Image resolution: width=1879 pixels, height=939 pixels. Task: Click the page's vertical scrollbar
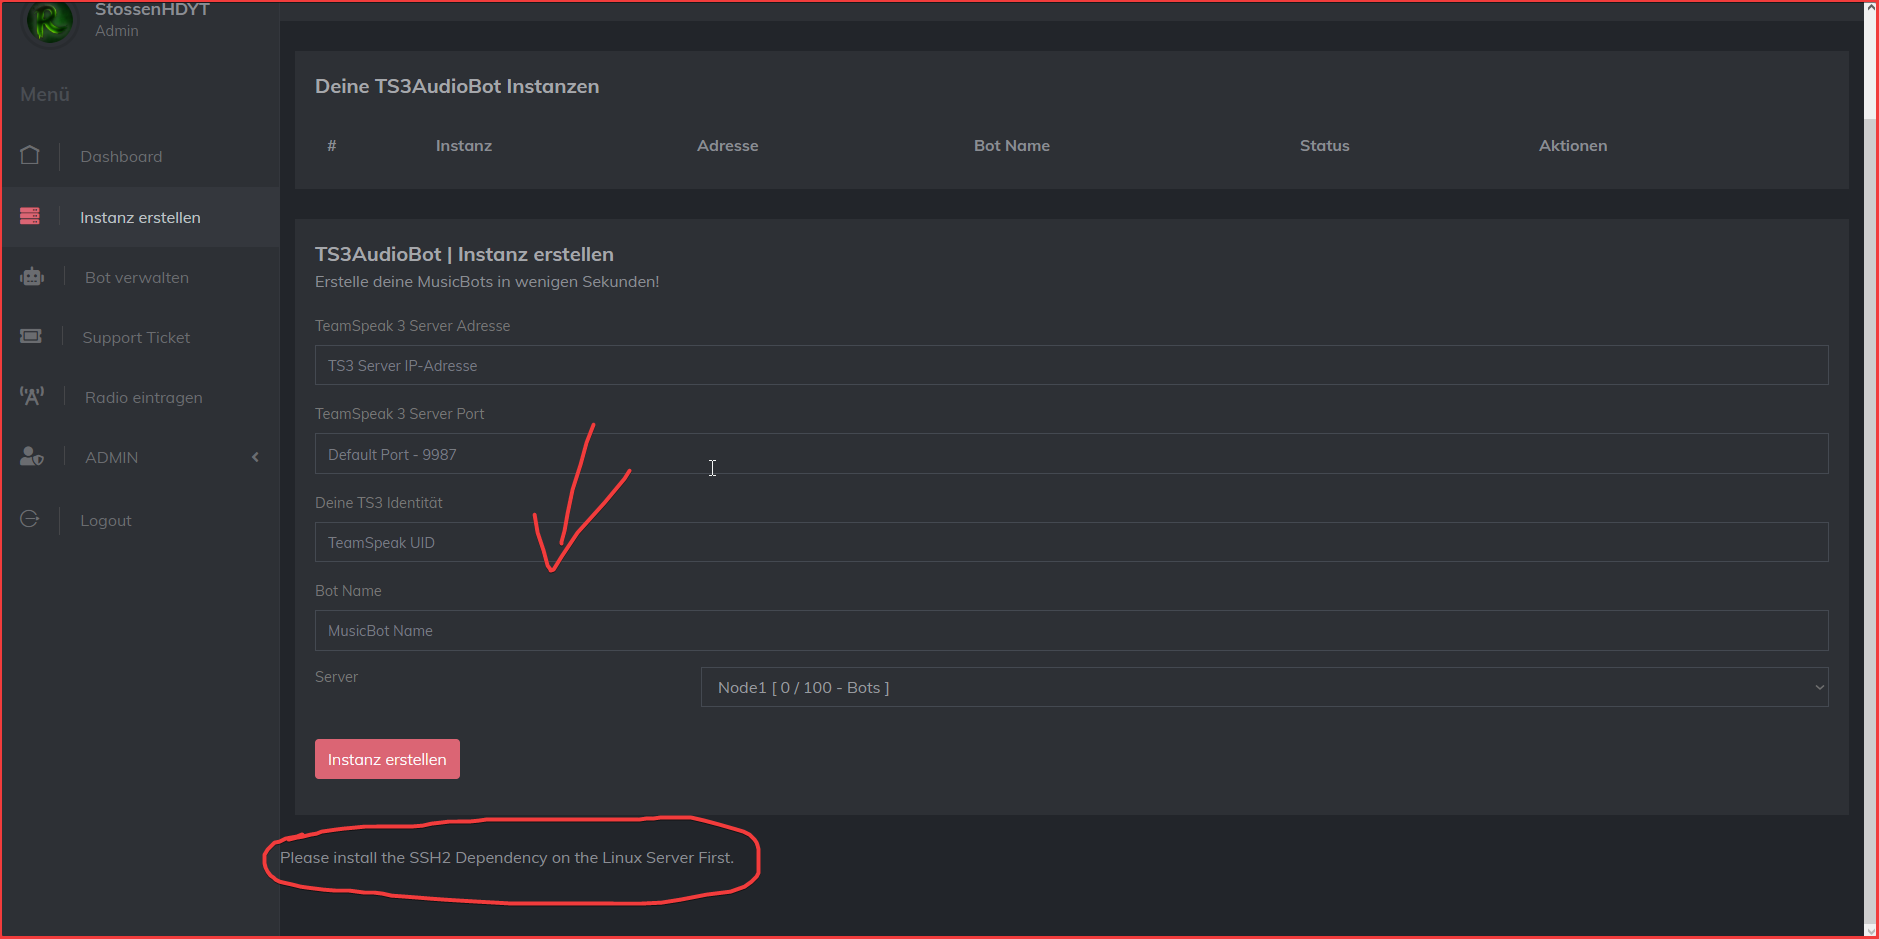[1869, 500]
